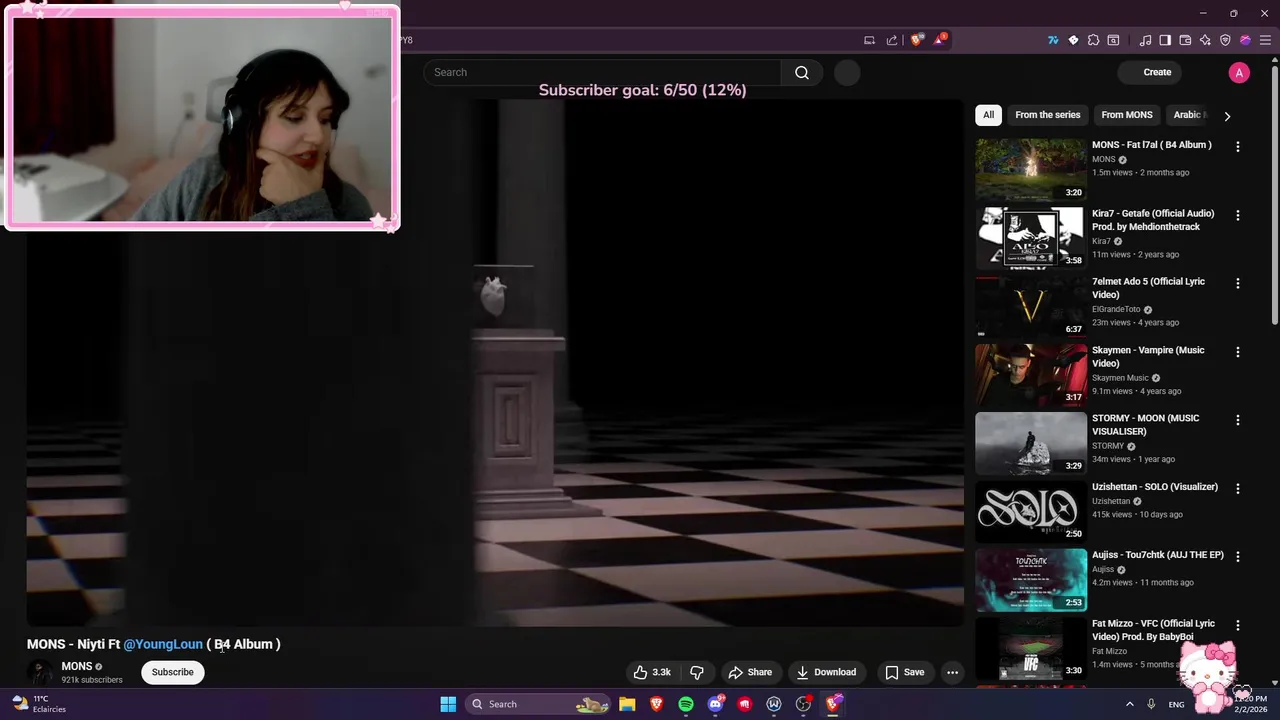Screen dimensions: 1280x720
Task: Open the MONS channel avatar
Action: coord(40,672)
